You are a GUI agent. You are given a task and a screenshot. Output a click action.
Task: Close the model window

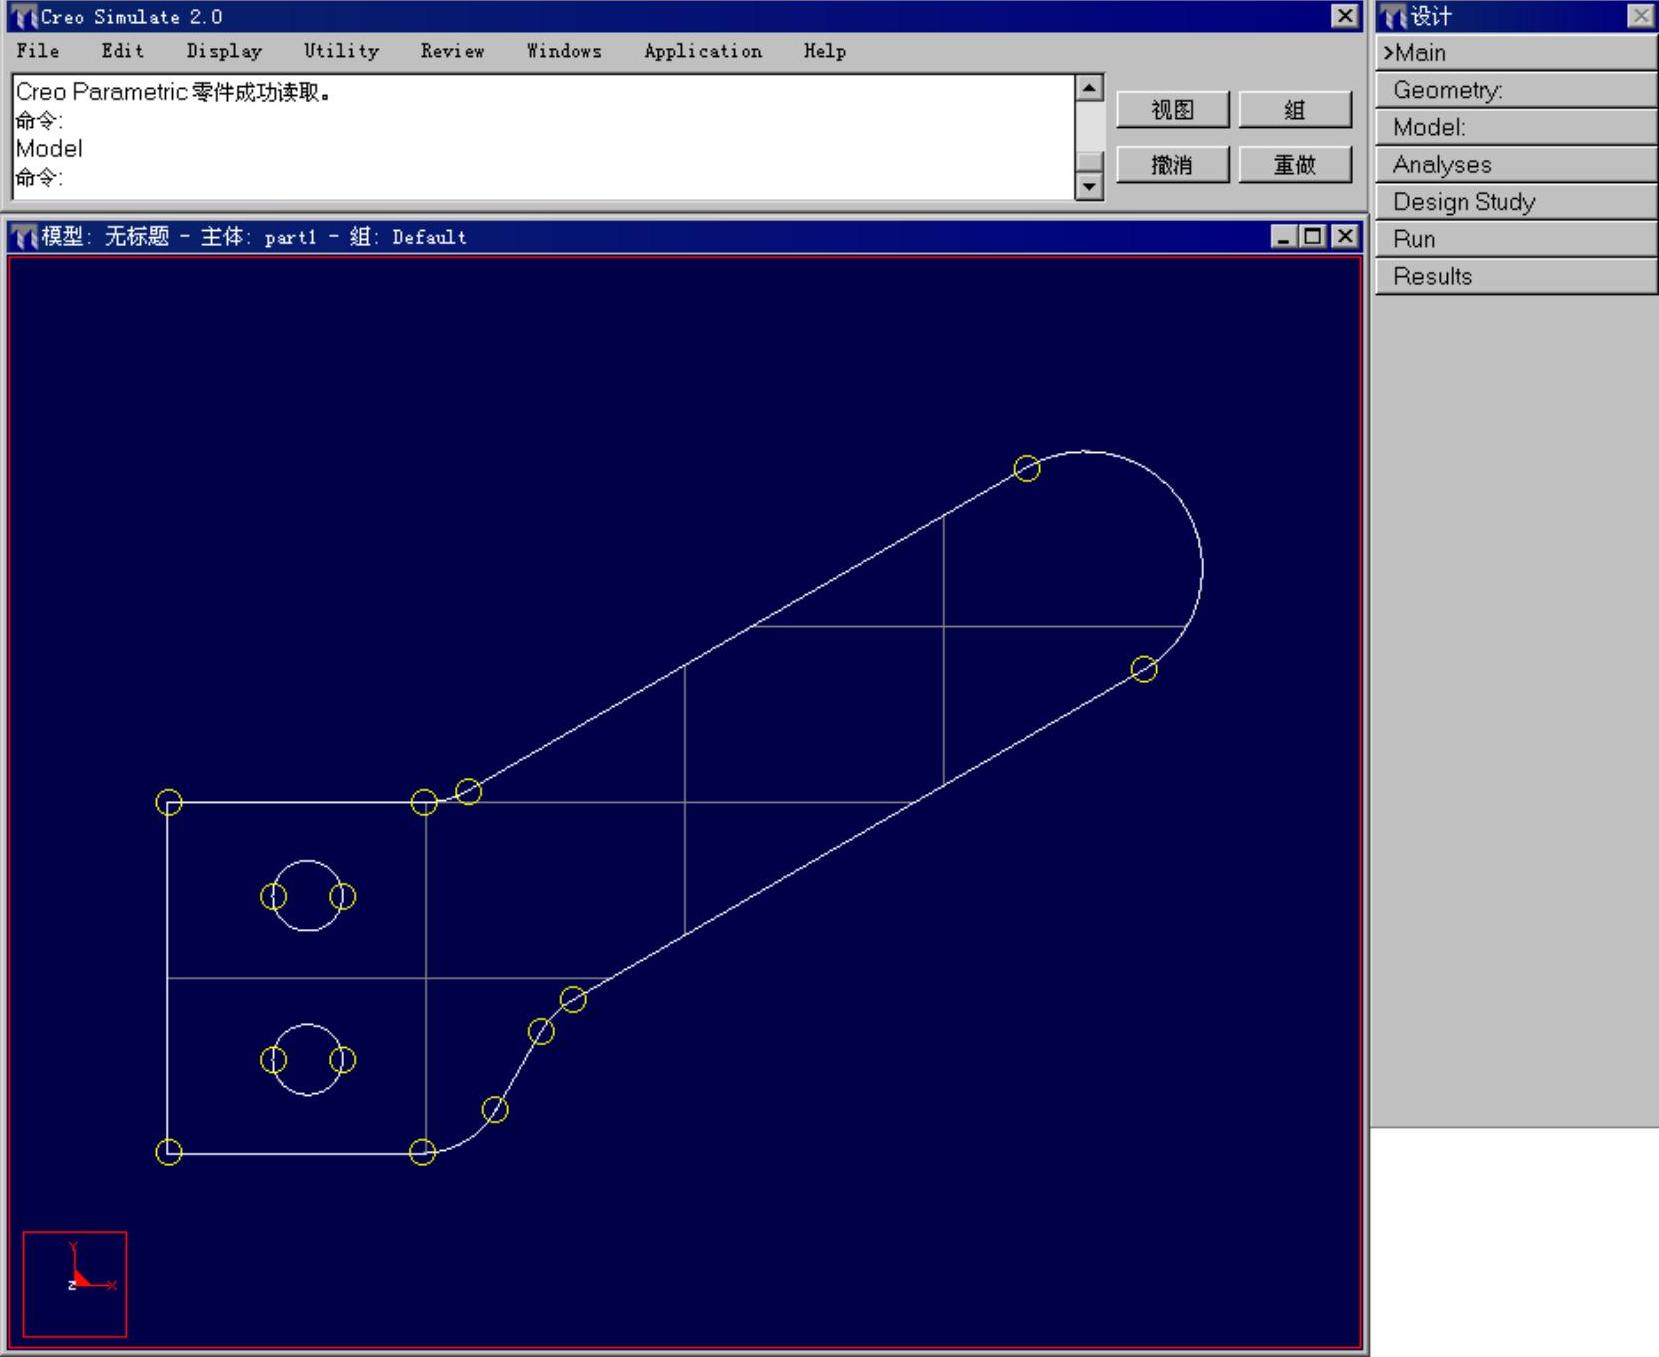coord(1346,236)
